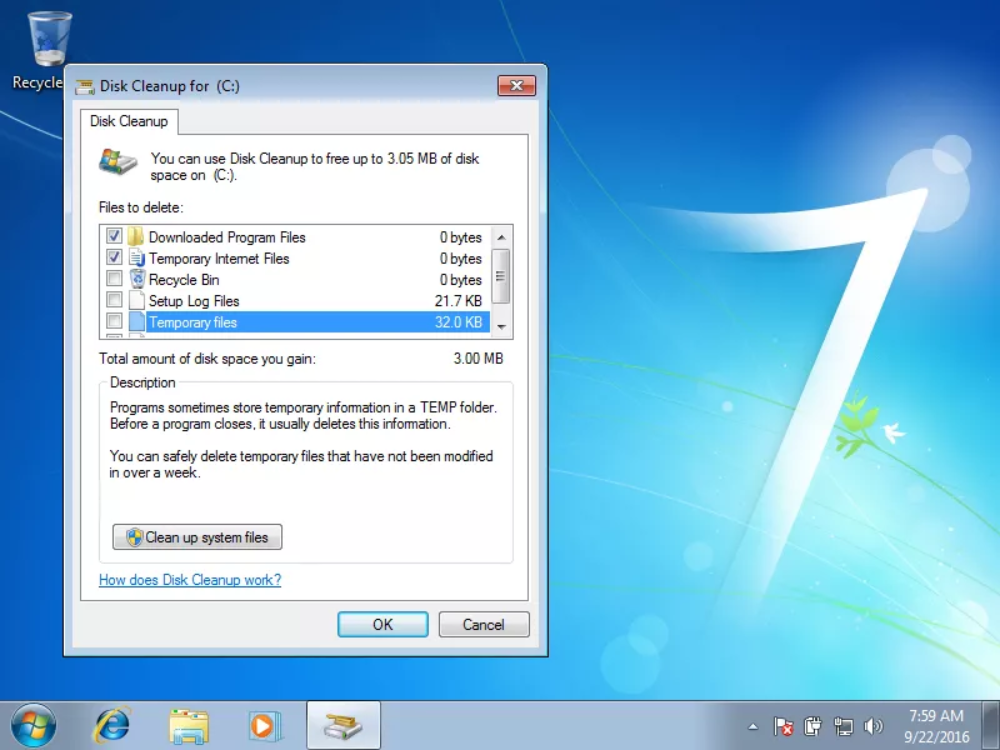Image resolution: width=1000 pixels, height=750 pixels.
Task: Click Disk Cleanup taskbar button
Action: (x=342, y=725)
